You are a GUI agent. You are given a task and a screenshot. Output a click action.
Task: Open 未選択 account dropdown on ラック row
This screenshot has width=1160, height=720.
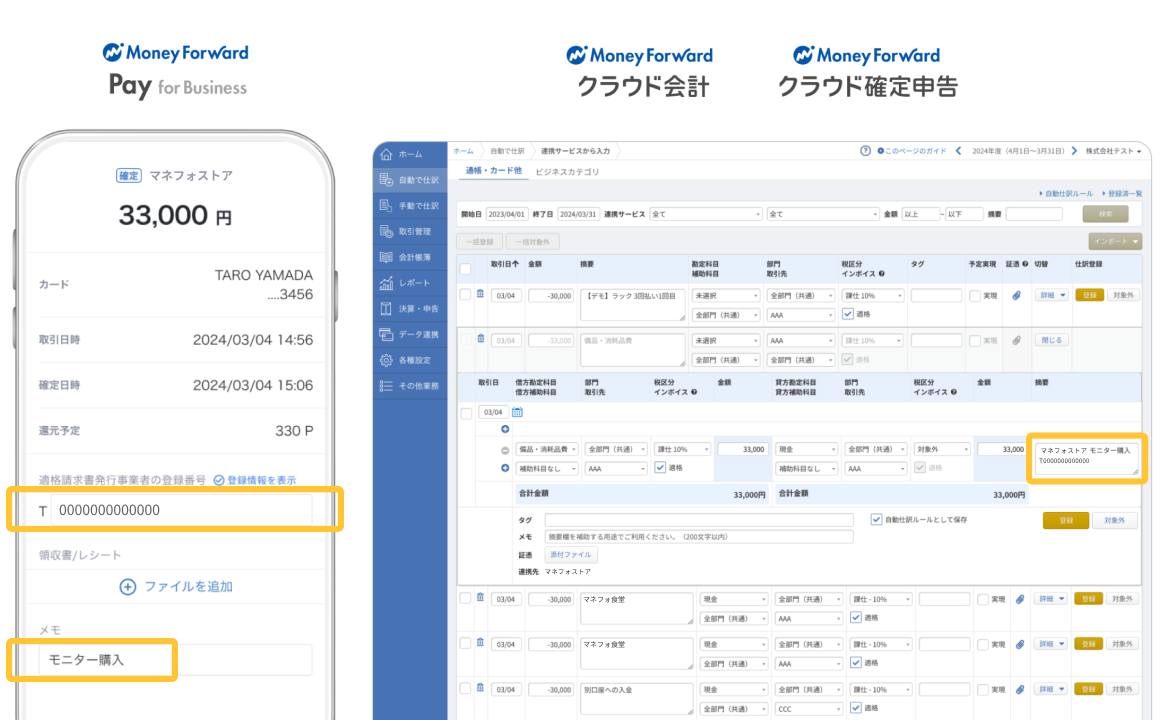(x=726, y=295)
